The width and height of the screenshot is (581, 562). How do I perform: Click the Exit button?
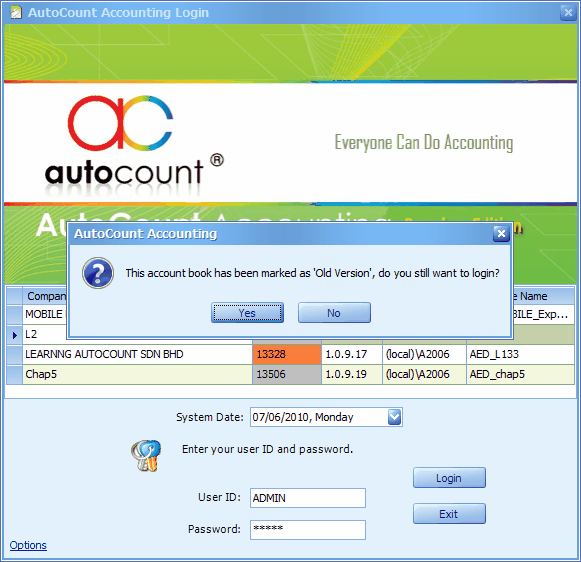coord(449,514)
